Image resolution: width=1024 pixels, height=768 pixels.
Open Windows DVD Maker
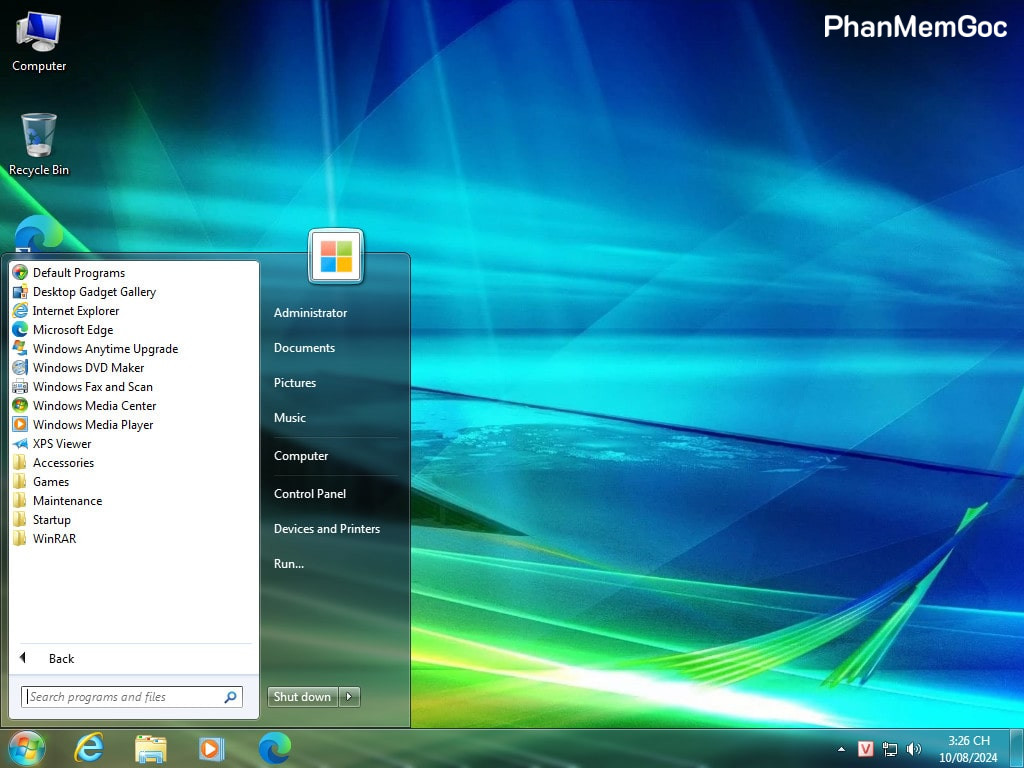point(88,368)
